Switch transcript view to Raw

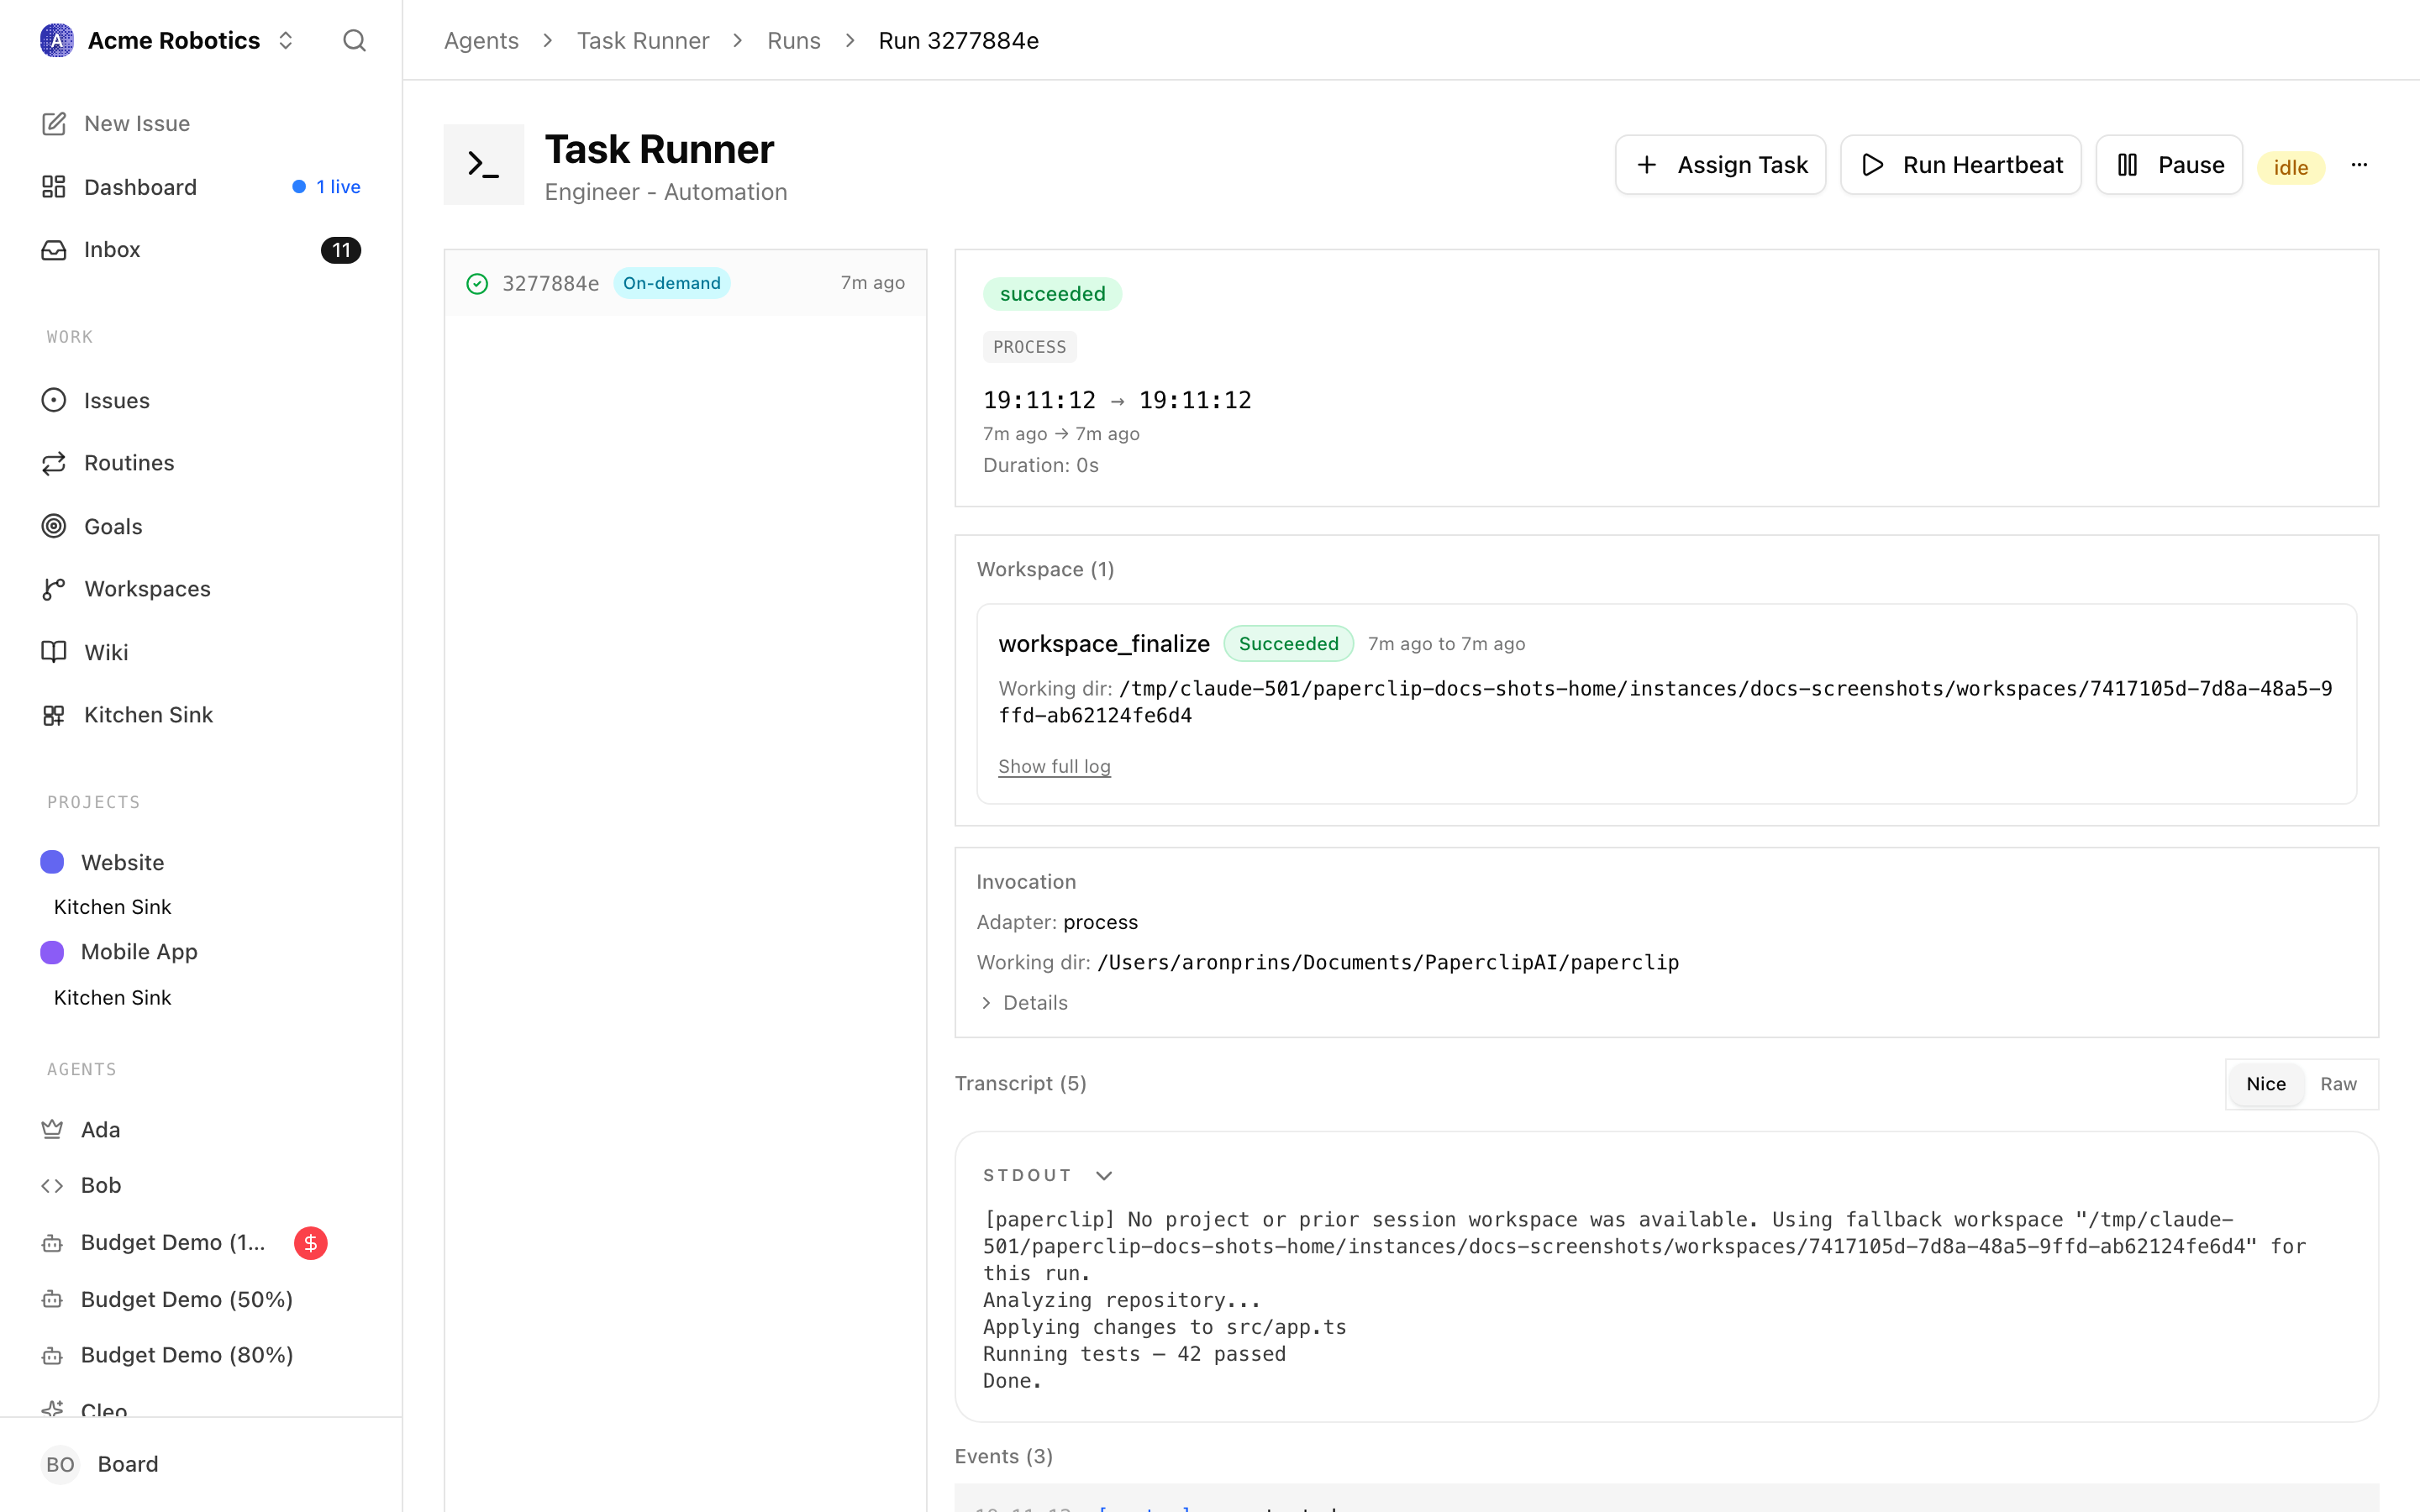(x=2338, y=1084)
